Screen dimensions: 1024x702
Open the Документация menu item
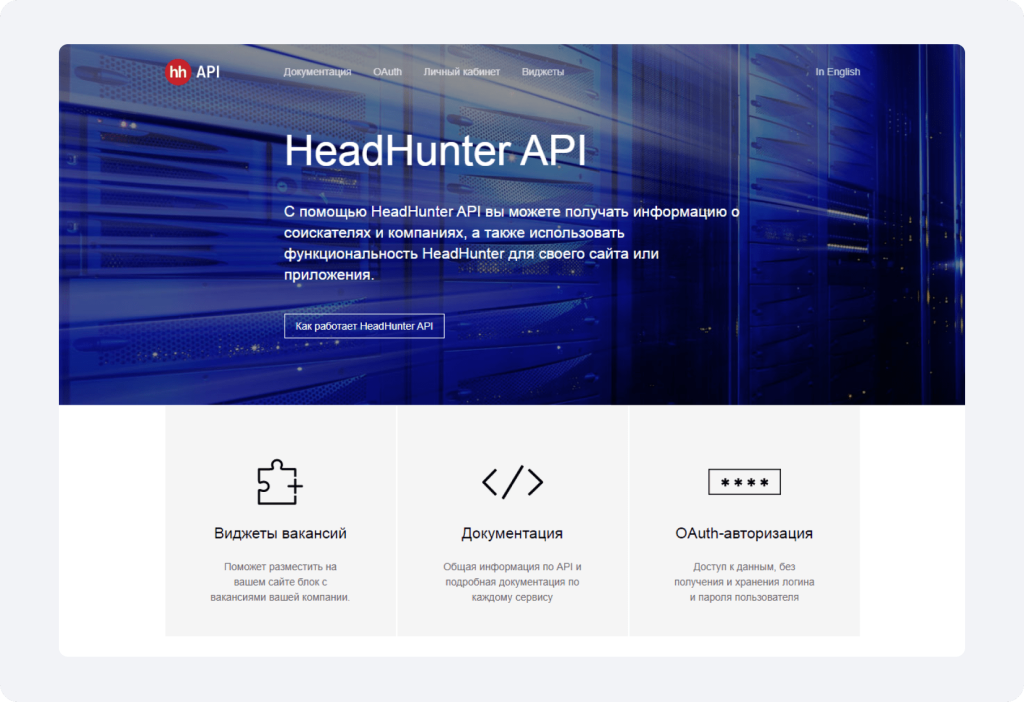[x=317, y=72]
